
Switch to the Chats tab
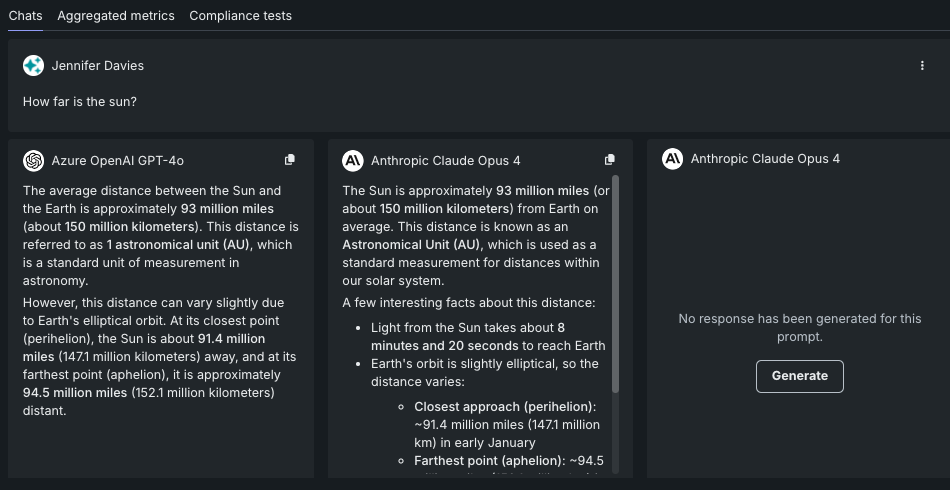click(25, 16)
